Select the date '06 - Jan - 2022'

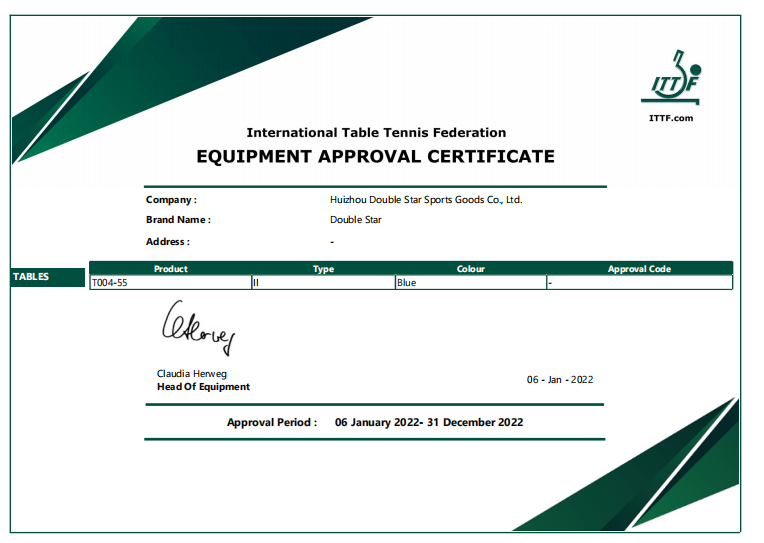[x=560, y=380]
